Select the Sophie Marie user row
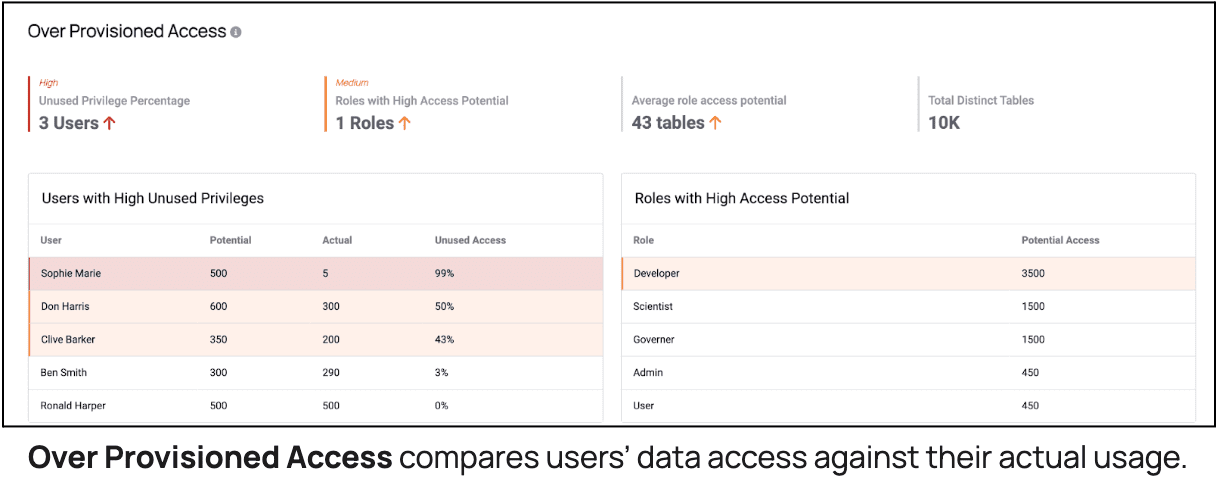 [316, 274]
